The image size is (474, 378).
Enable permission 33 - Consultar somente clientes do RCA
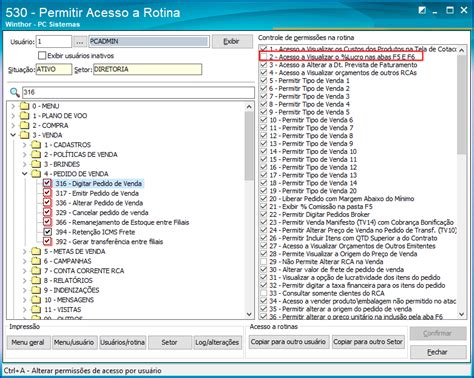pyautogui.click(x=264, y=293)
